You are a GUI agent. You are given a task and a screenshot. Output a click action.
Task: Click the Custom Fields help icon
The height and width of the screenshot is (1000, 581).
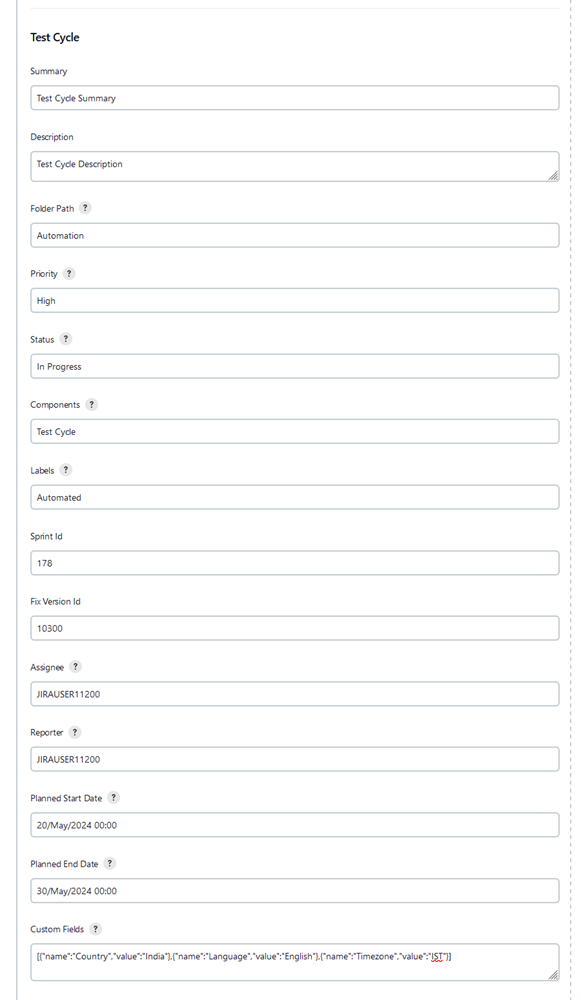[x=97, y=929]
